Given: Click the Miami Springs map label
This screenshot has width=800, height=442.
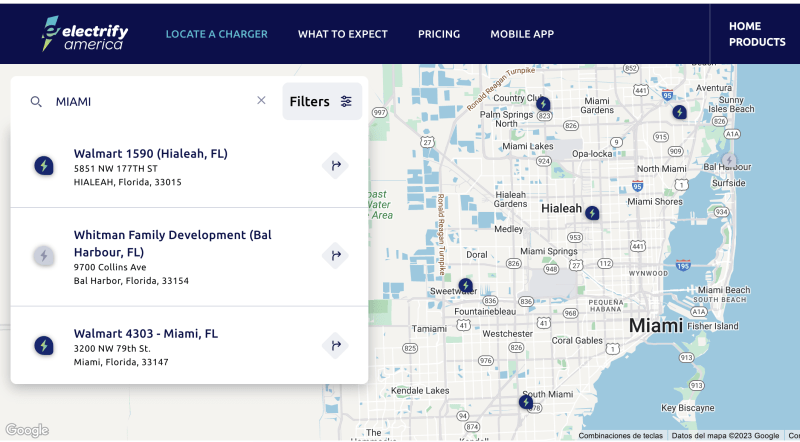Looking at the screenshot, I should (x=549, y=251).
